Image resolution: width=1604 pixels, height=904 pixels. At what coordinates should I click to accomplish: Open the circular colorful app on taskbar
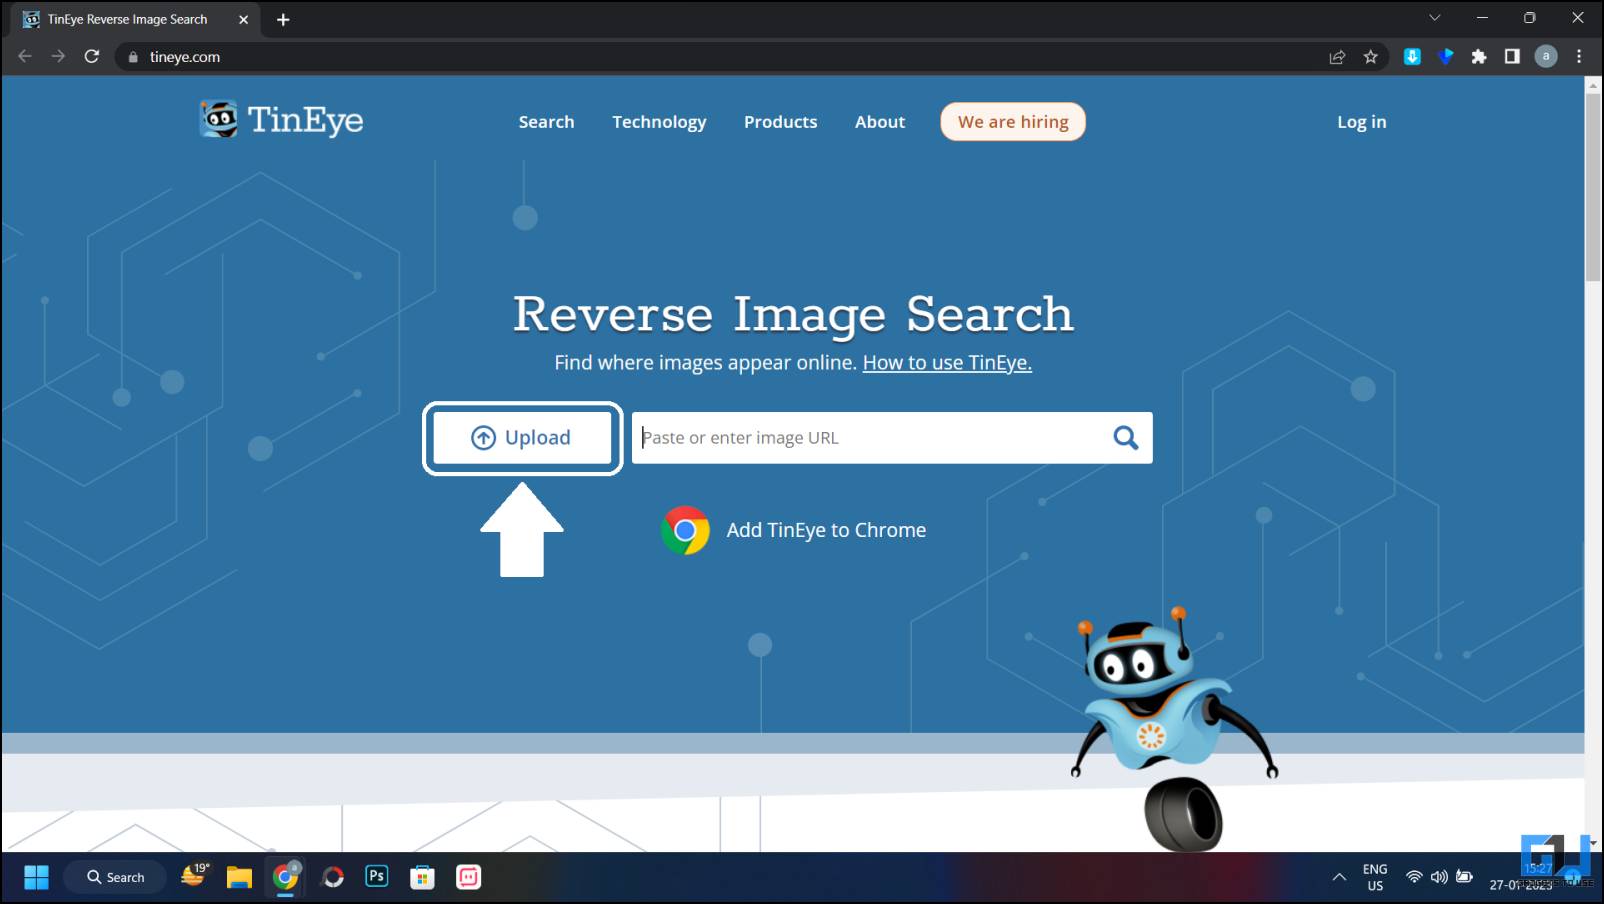(332, 877)
